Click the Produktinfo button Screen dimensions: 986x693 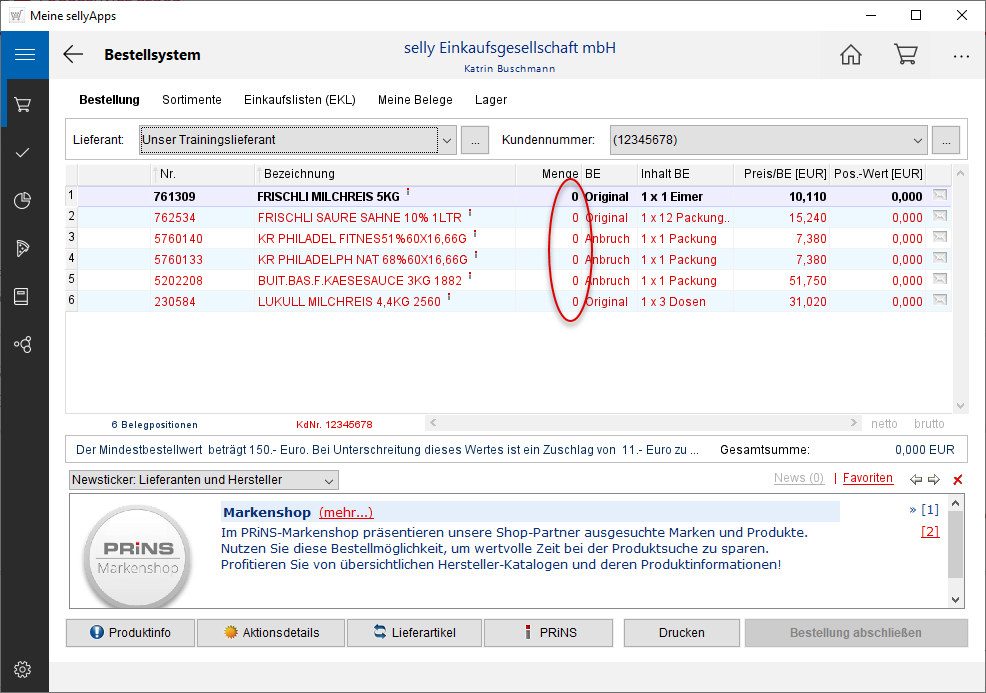tap(130, 633)
